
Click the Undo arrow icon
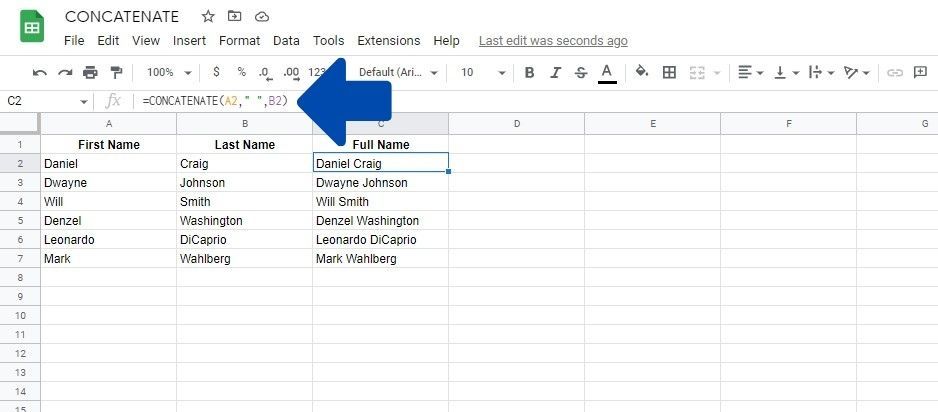coord(39,72)
